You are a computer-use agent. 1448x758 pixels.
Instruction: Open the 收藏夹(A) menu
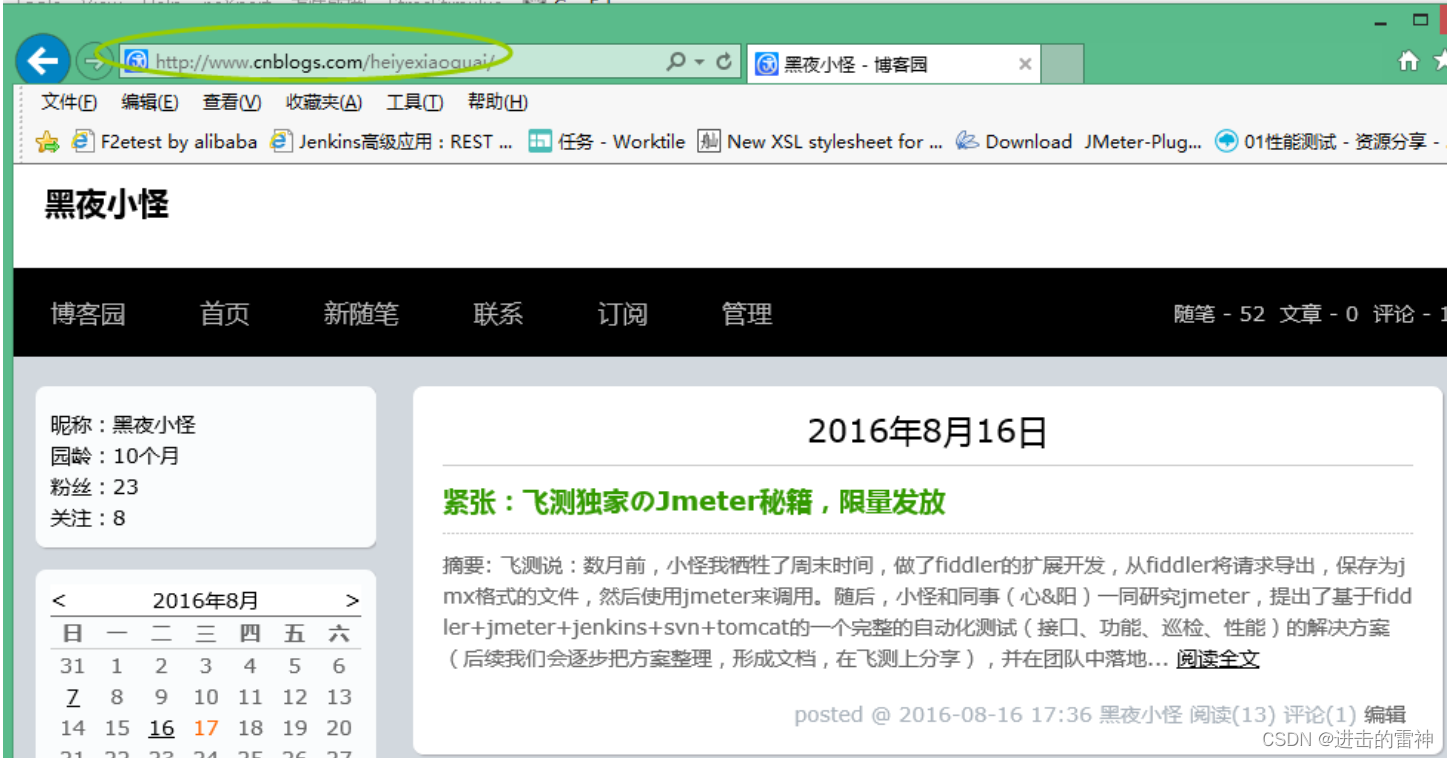pyautogui.click(x=324, y=102)
